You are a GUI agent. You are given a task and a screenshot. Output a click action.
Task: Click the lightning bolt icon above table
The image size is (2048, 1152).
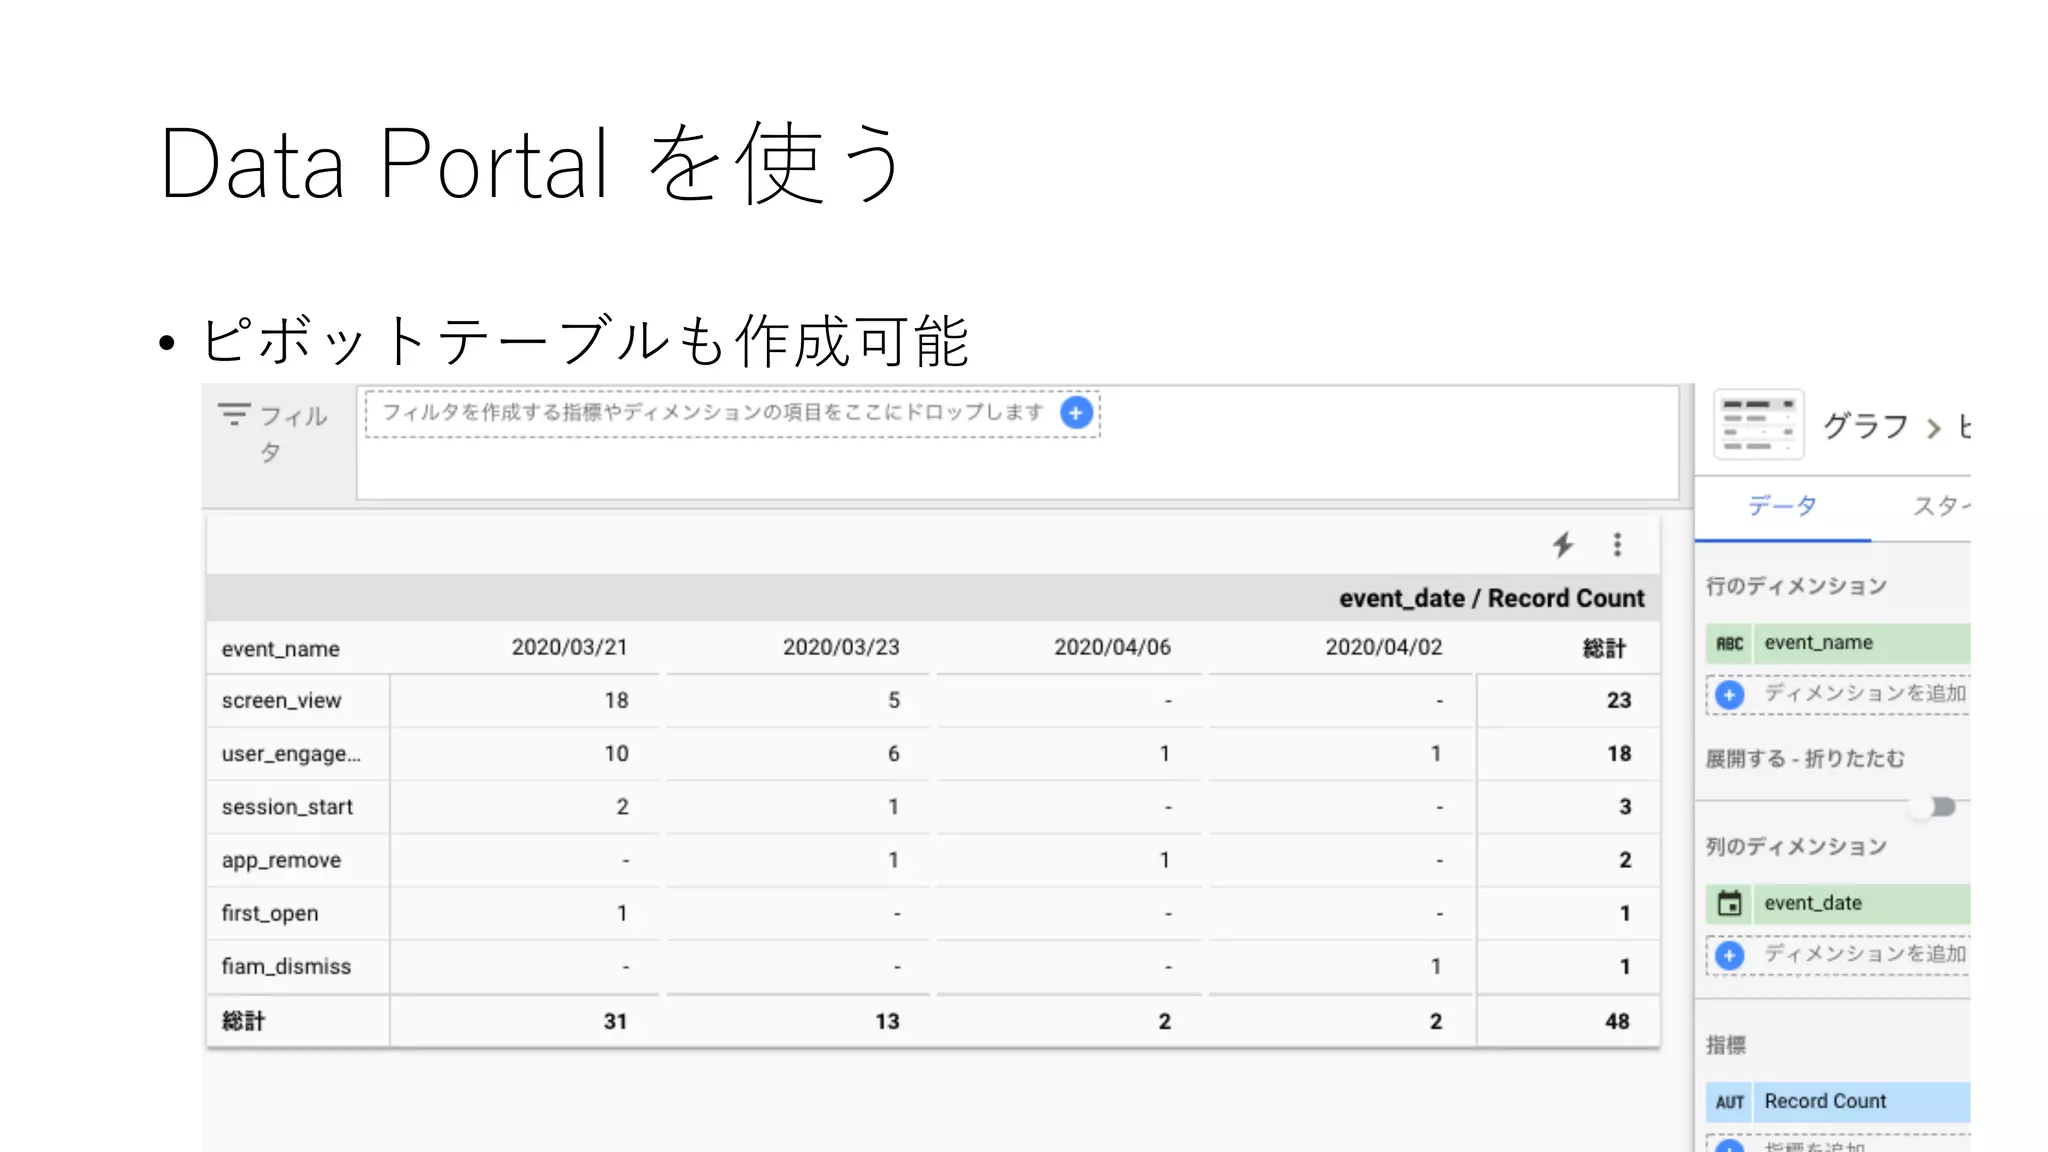(x=1563, y=545)
